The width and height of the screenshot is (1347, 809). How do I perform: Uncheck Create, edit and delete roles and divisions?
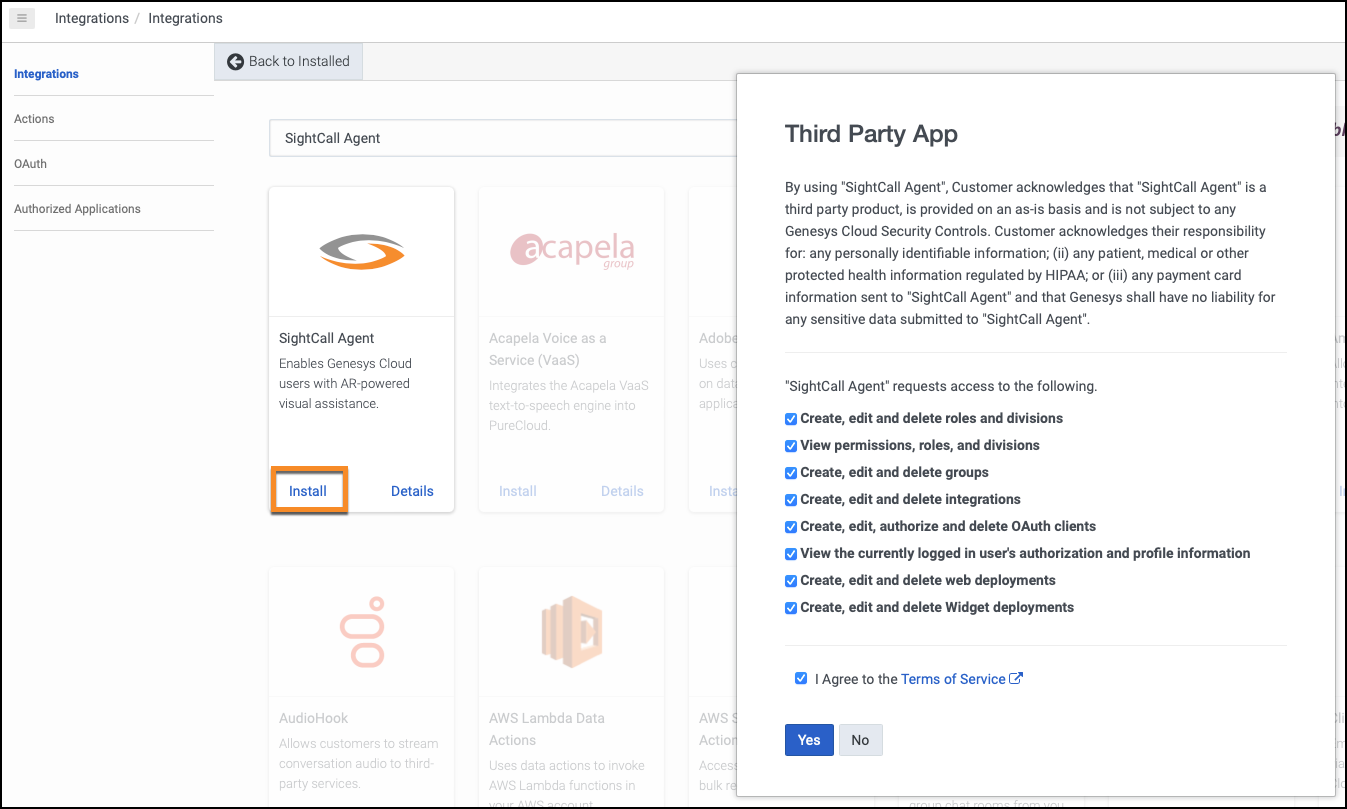point(791,419)
